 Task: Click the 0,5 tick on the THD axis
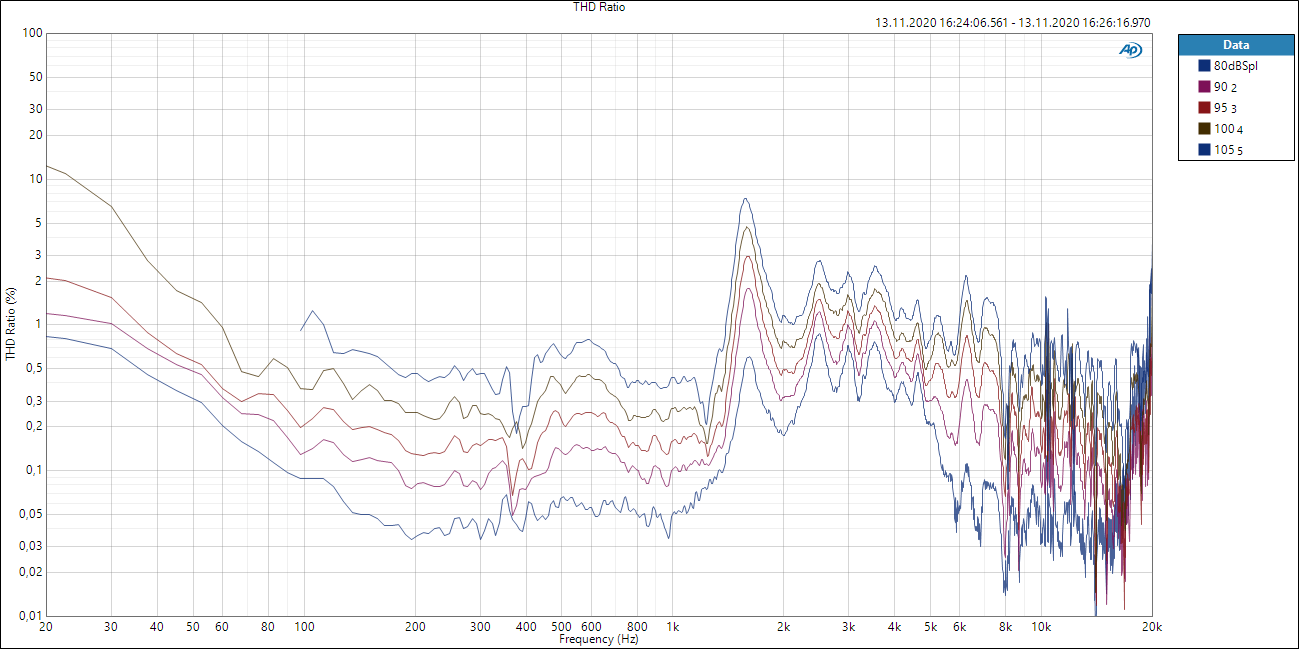pos(33,368)
